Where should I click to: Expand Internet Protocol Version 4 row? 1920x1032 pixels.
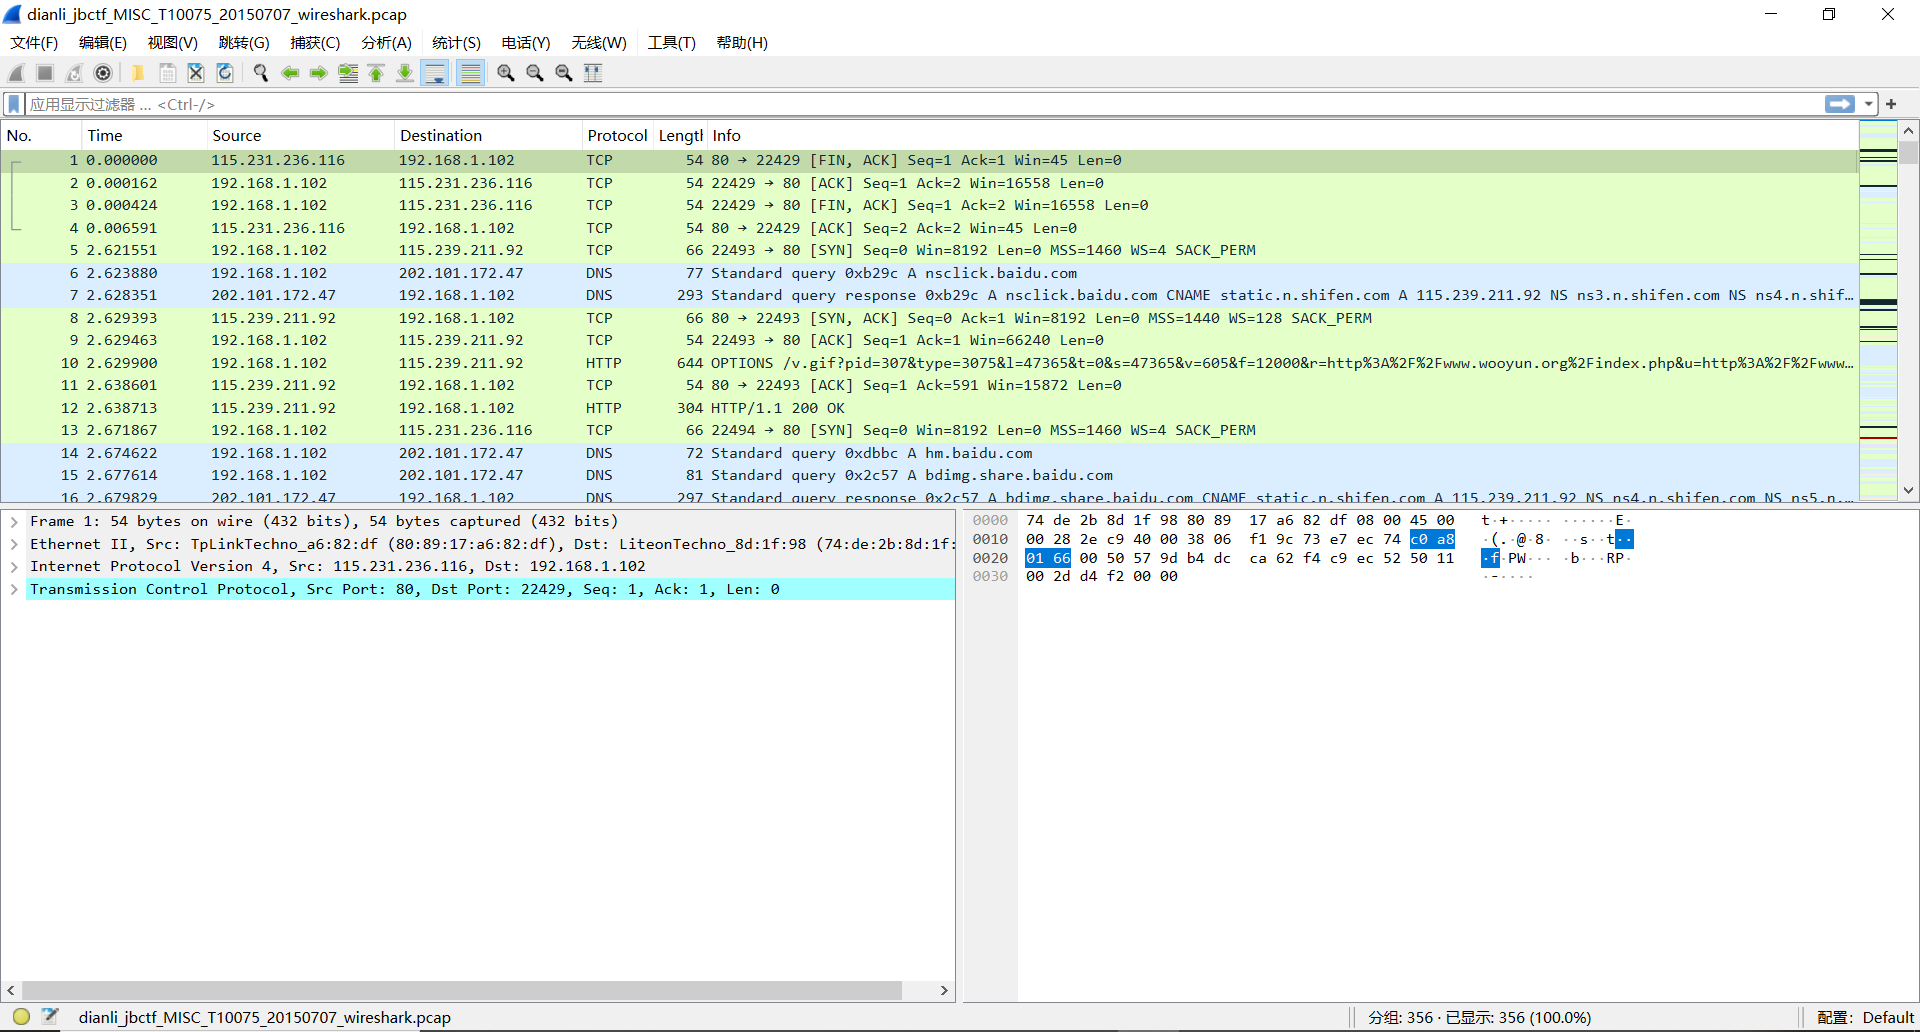(x=14, y=566)
